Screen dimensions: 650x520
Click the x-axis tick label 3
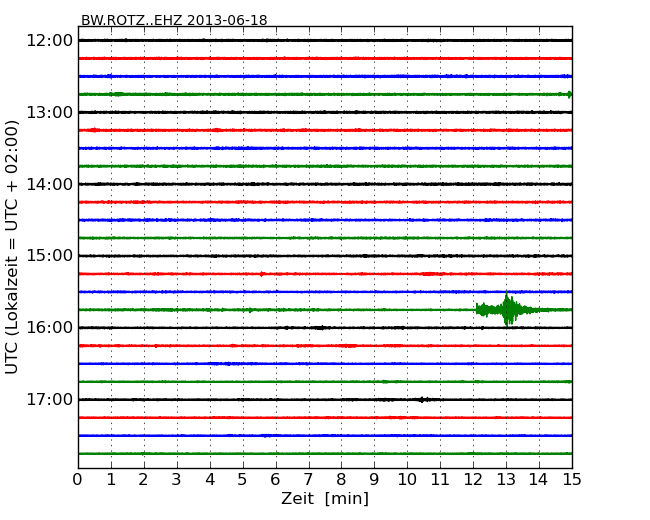click(177, 480)
